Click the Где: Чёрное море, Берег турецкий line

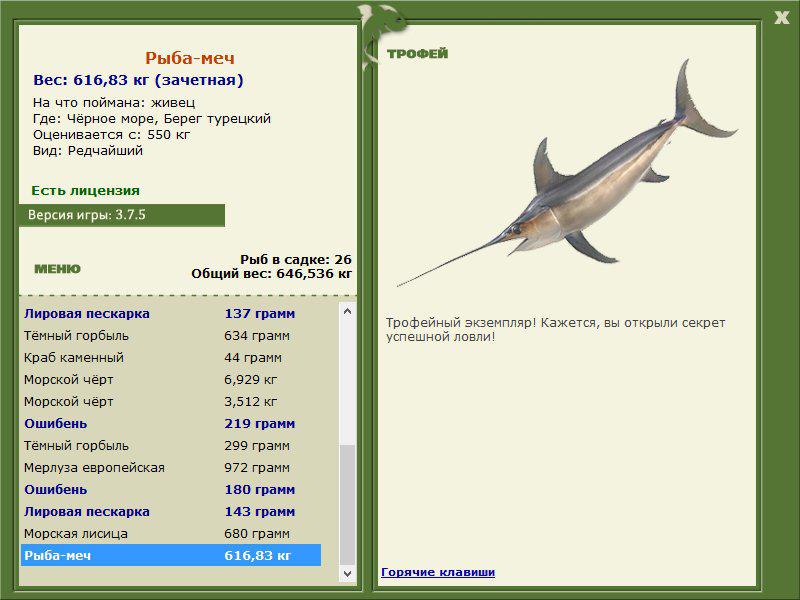[152, 119]
